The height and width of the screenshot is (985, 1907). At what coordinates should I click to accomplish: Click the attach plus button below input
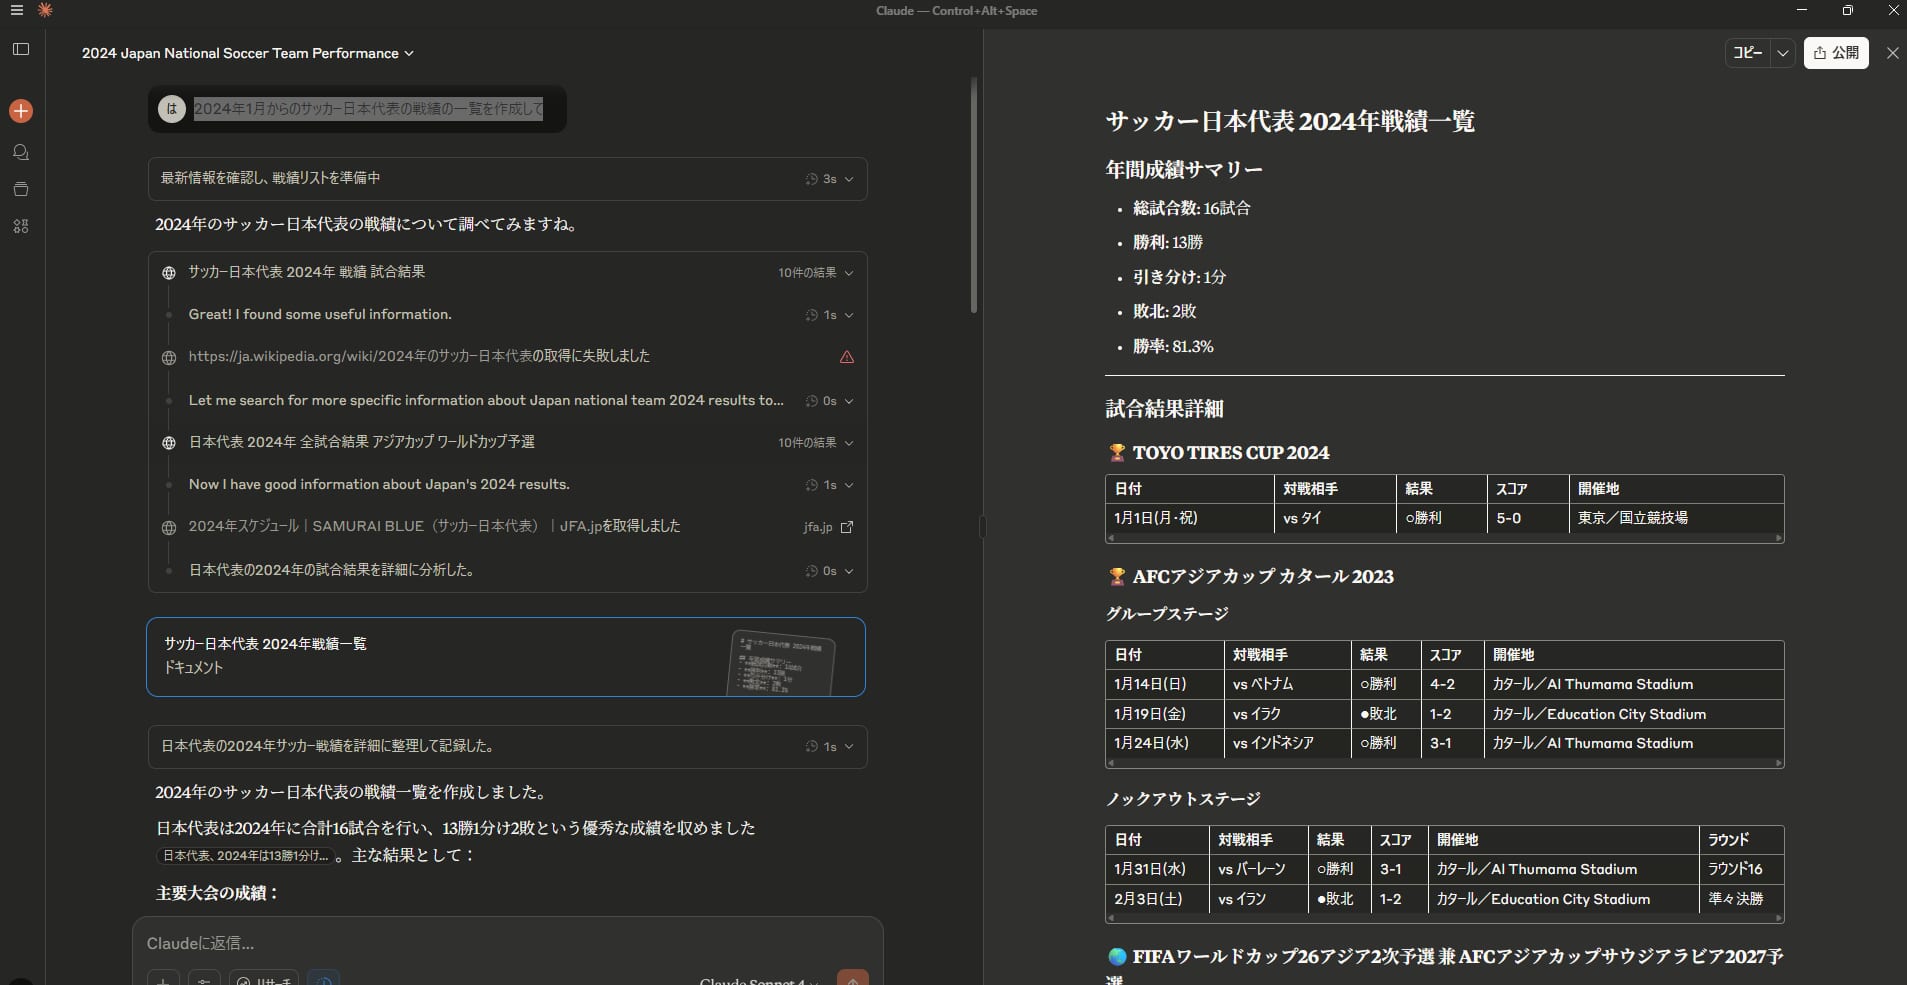pyautogui.click(x=163, y=978)
